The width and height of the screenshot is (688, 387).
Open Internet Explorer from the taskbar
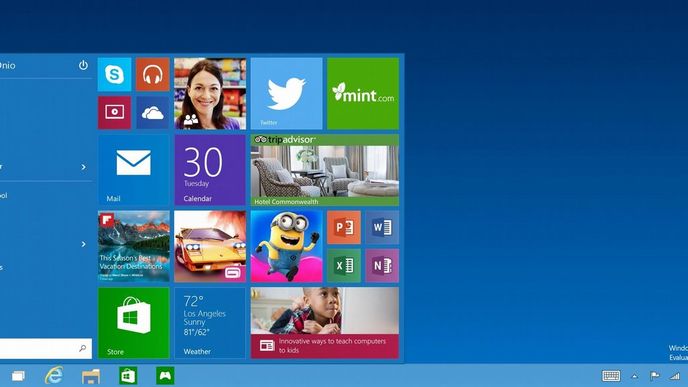click(54, 376)
